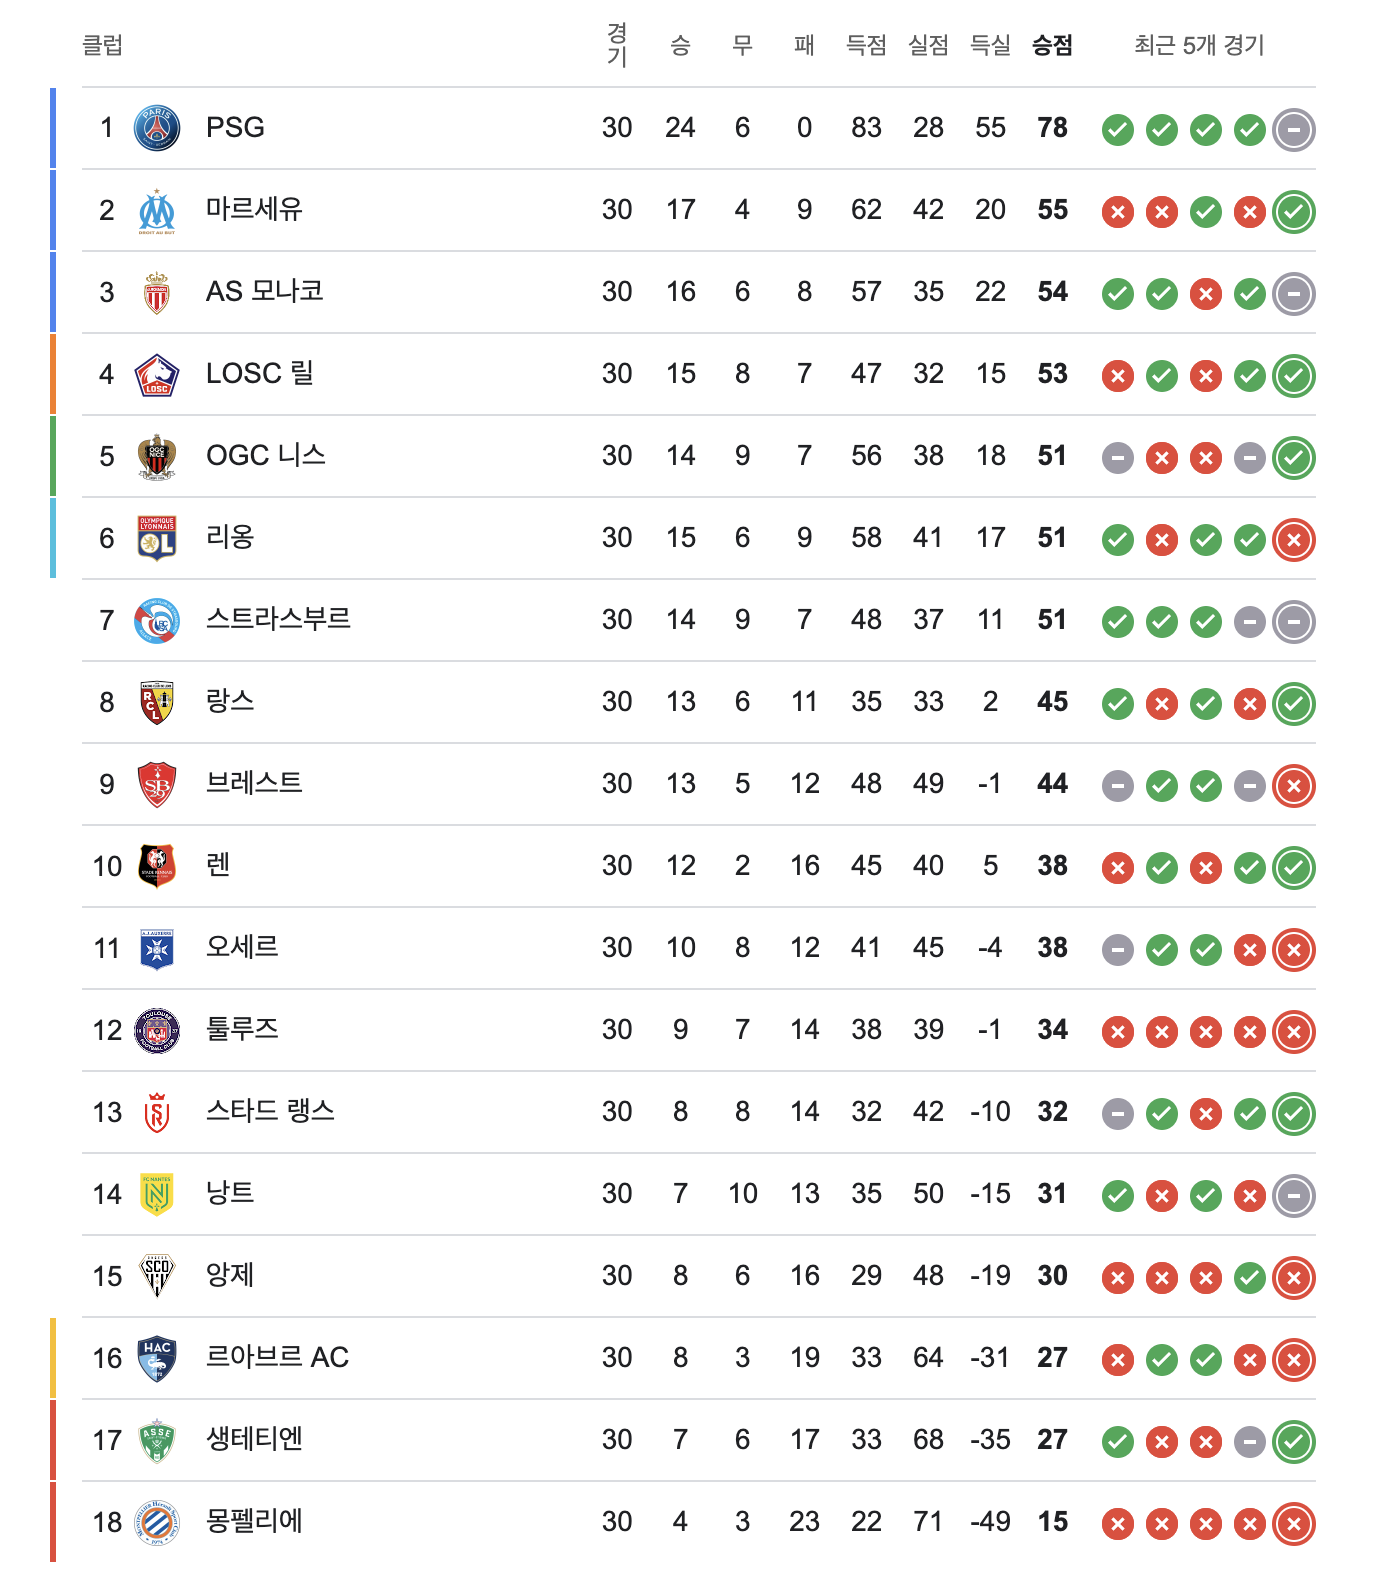1375x1584 pixels.
Task: Click the 득실 column header
Action: pos(990,45)
